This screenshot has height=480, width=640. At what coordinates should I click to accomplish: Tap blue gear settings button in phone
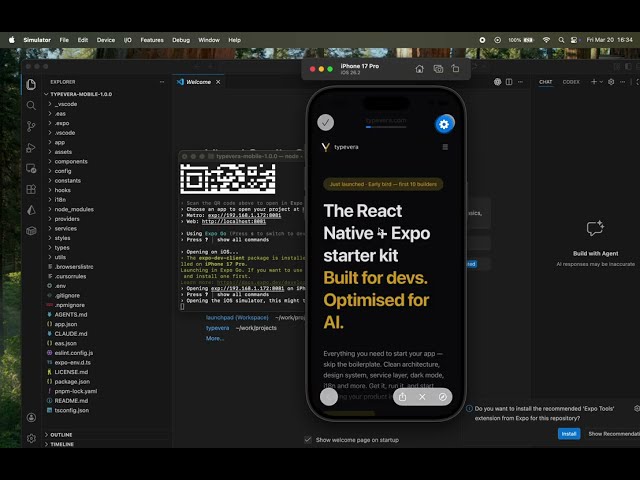tap(444, 124)
